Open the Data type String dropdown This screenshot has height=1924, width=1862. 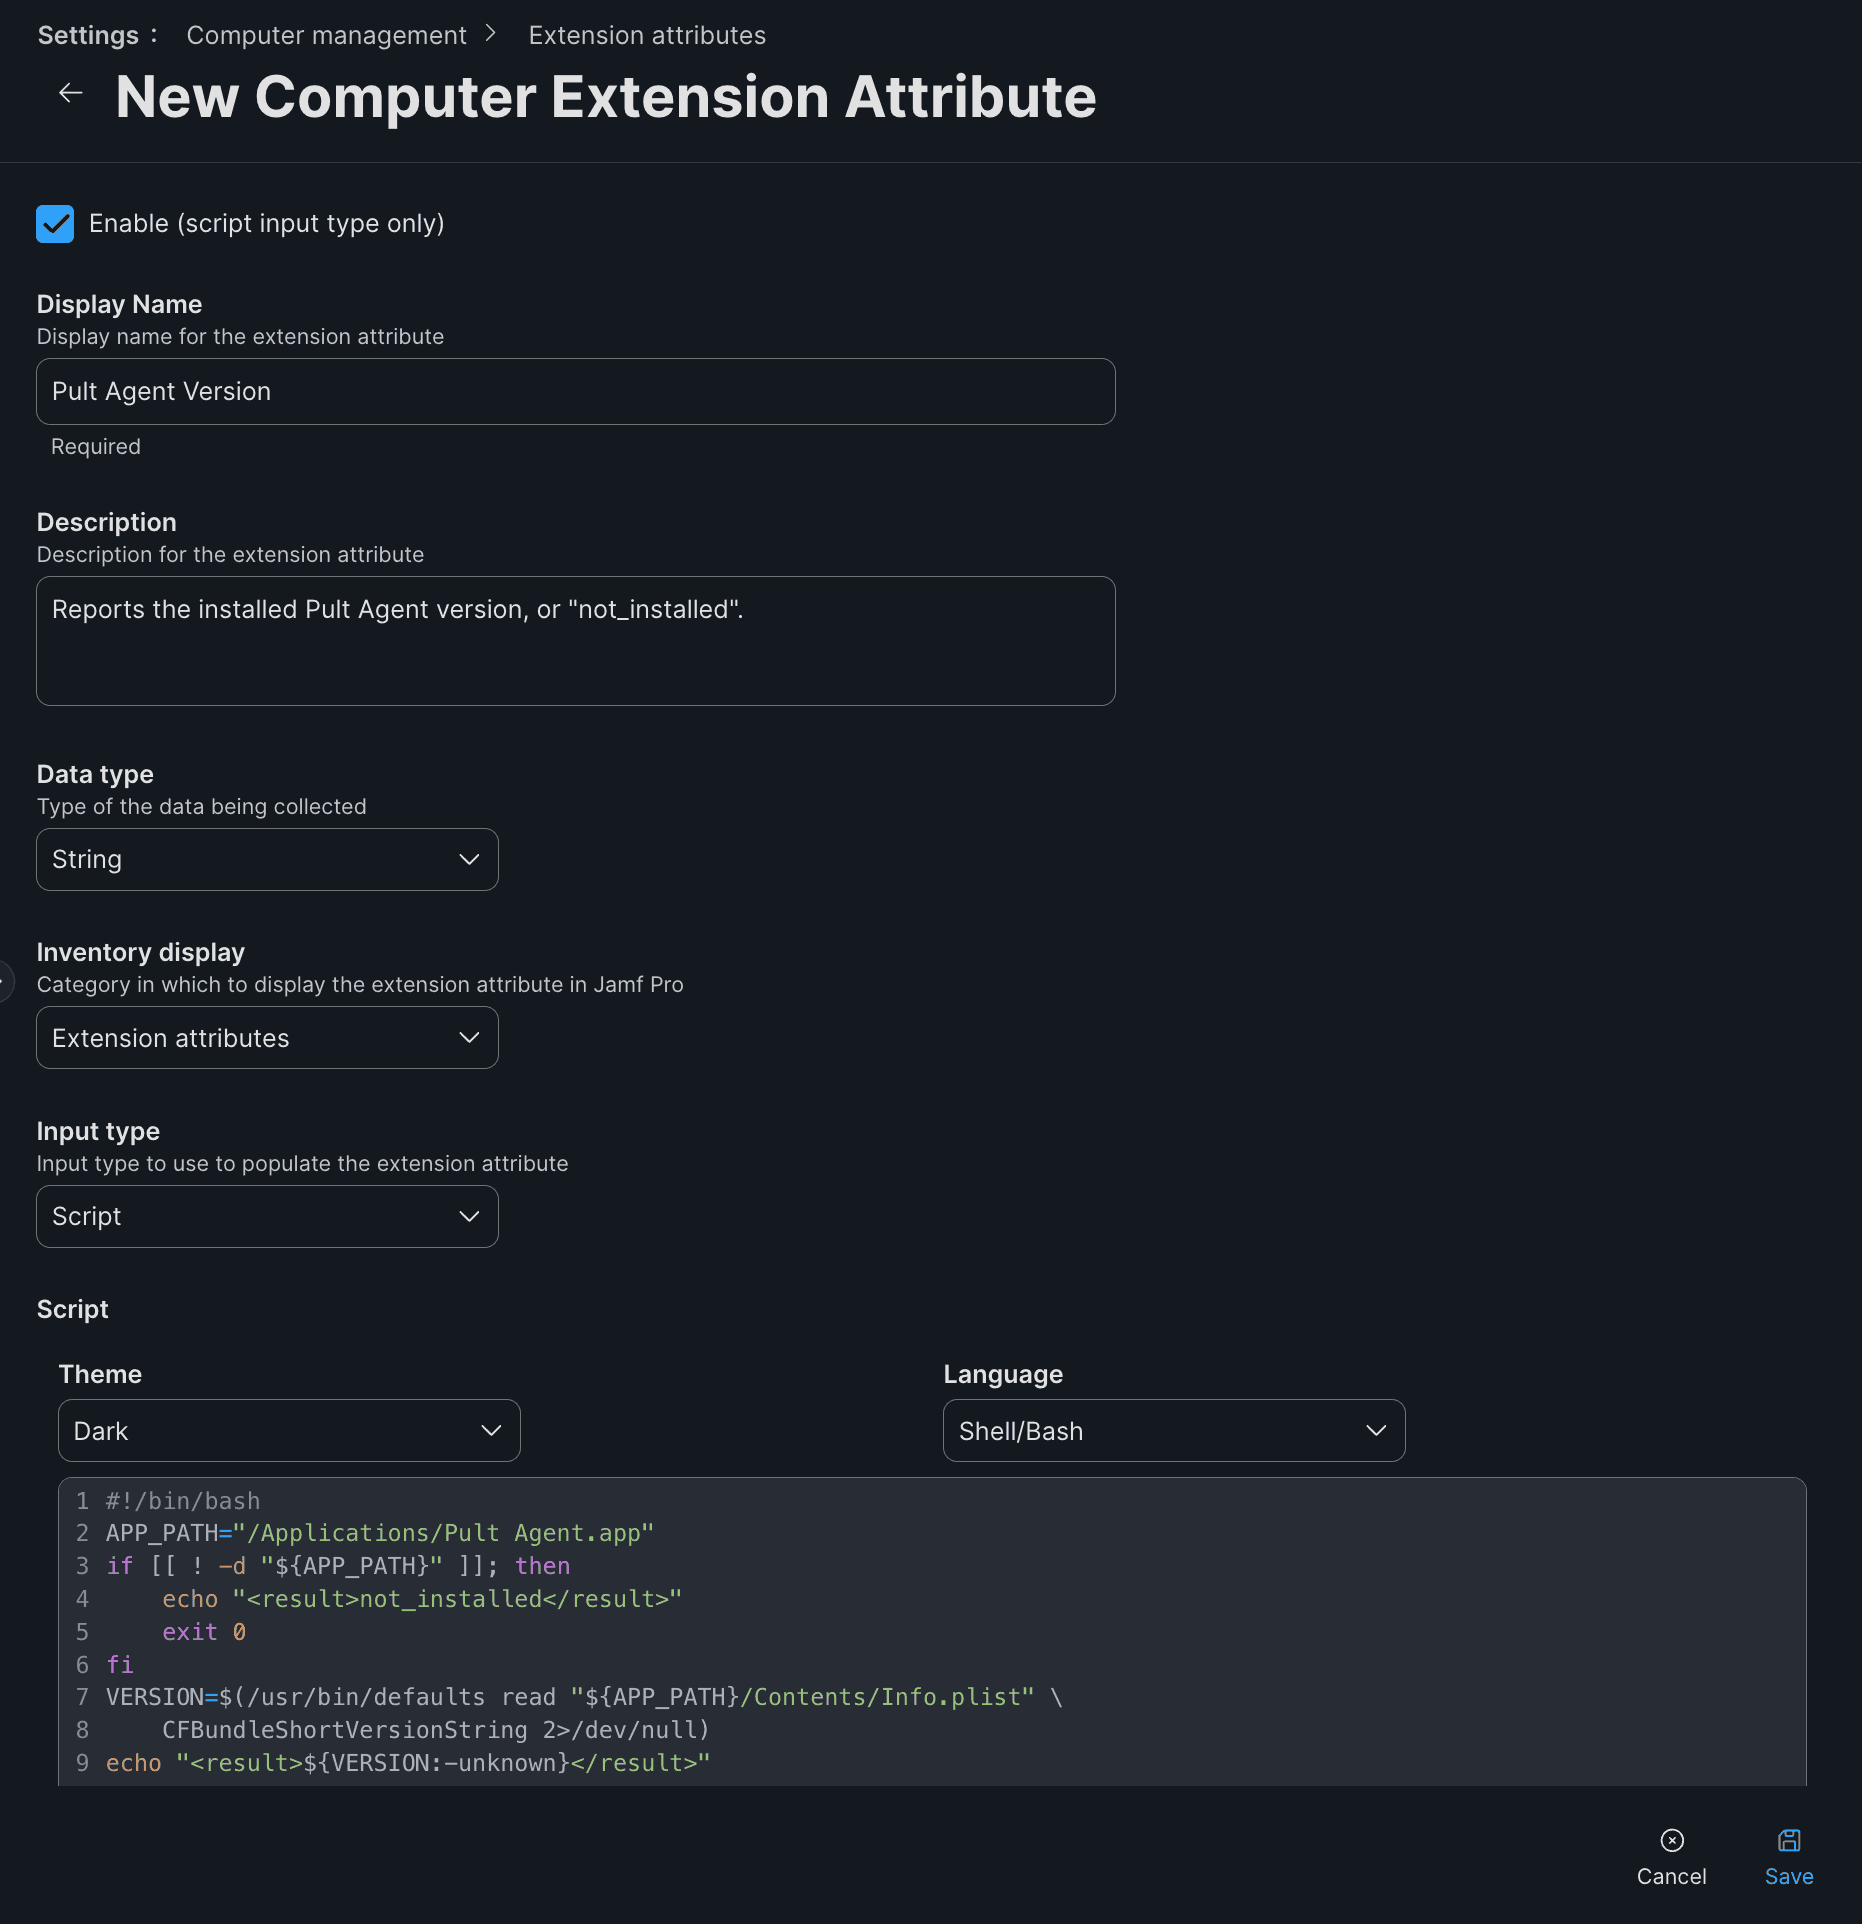point(267,859)
